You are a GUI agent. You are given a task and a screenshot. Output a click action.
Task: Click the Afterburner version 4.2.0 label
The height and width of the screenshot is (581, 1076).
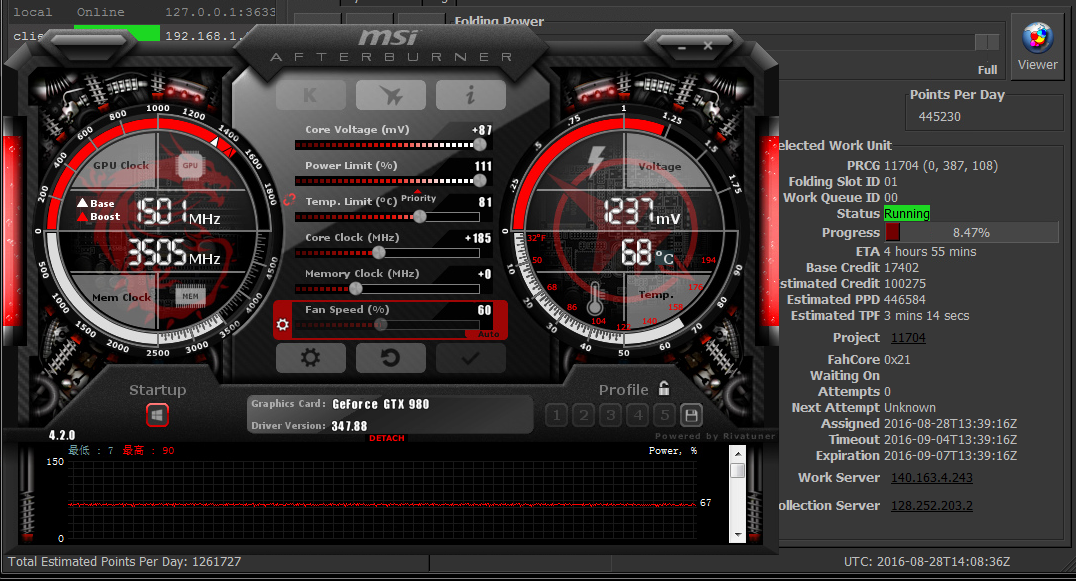pos(62,435)
